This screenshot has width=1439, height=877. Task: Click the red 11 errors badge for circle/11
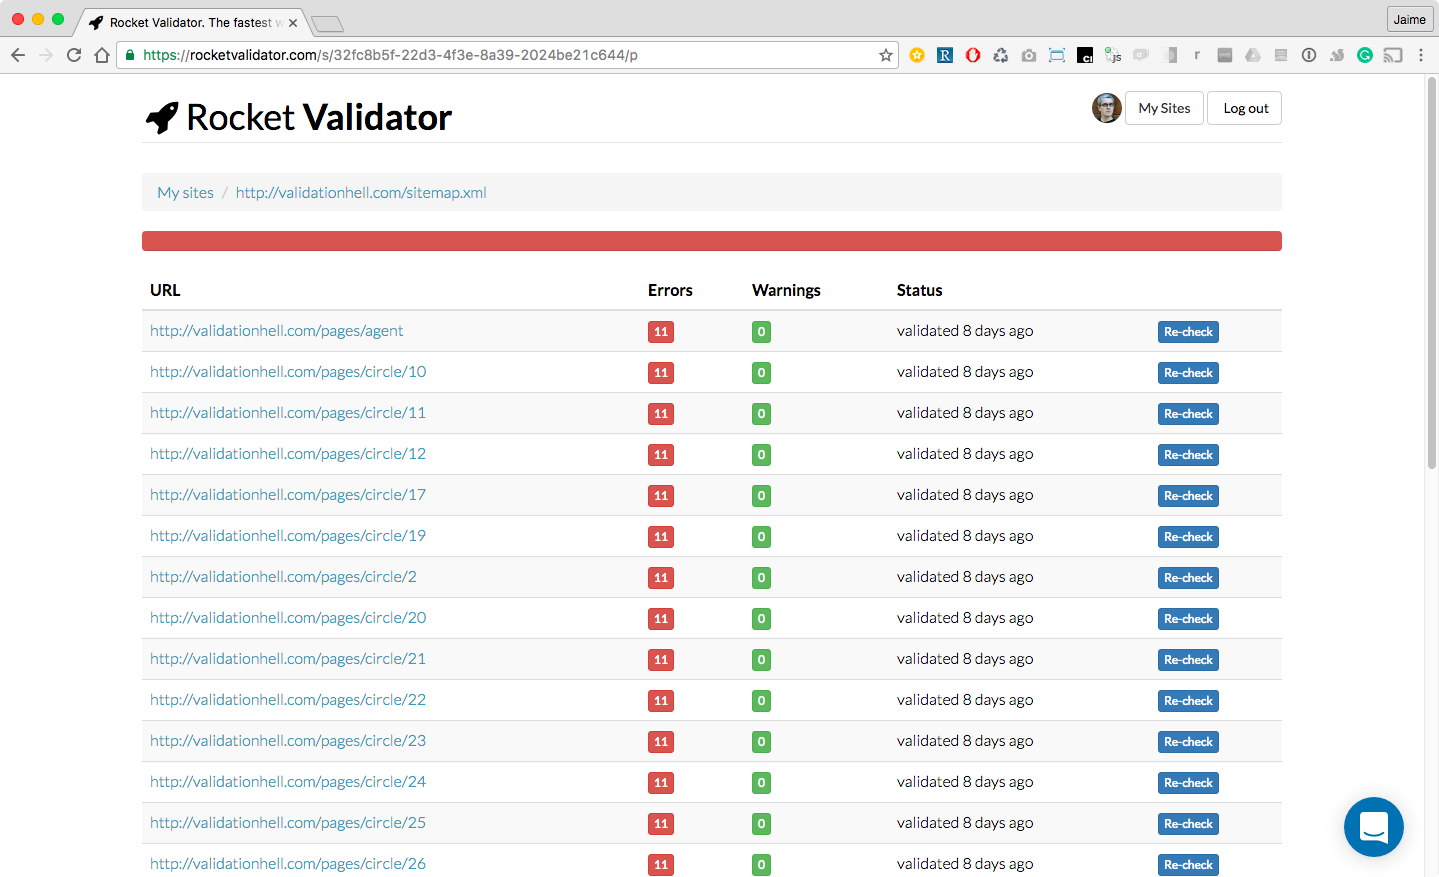coord(661,414)
